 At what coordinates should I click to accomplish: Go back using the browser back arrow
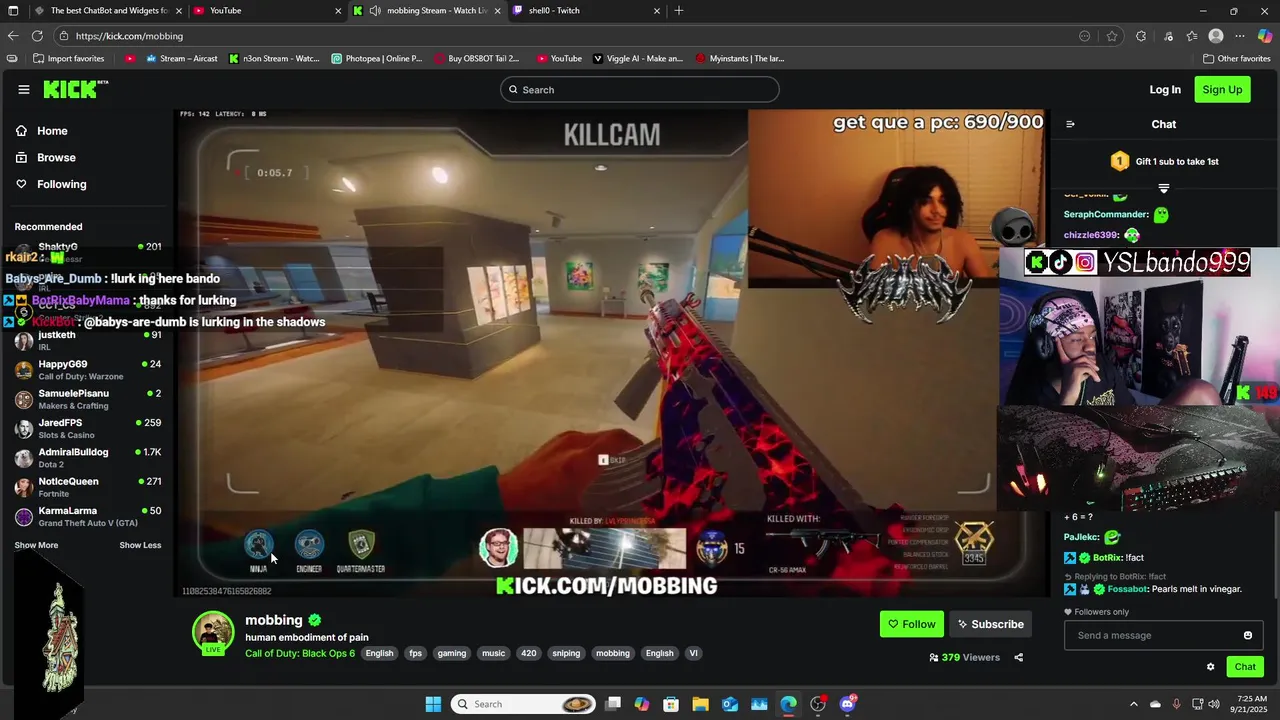click(13, 36)
